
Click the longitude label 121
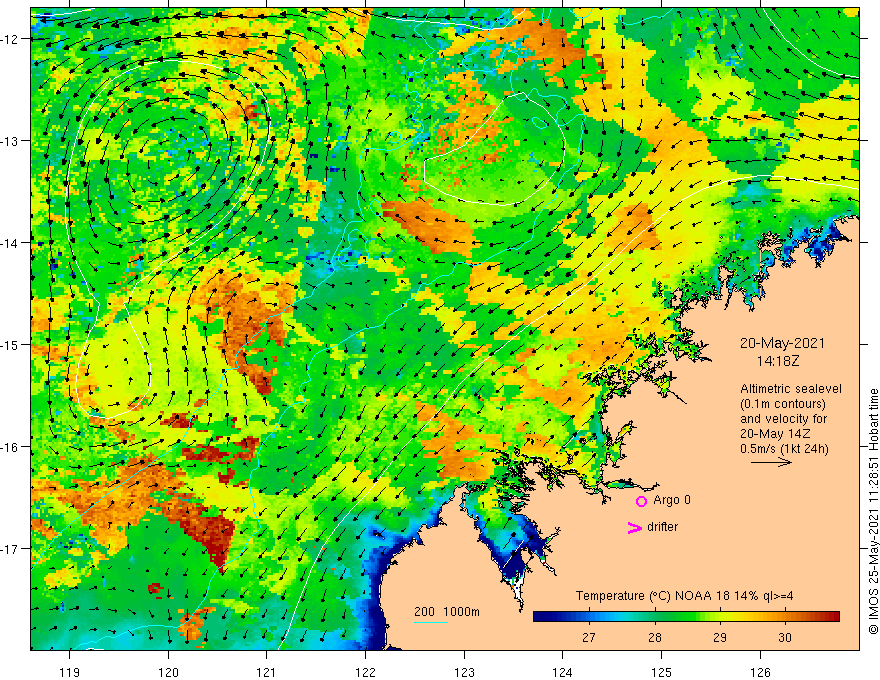[266, 672]
